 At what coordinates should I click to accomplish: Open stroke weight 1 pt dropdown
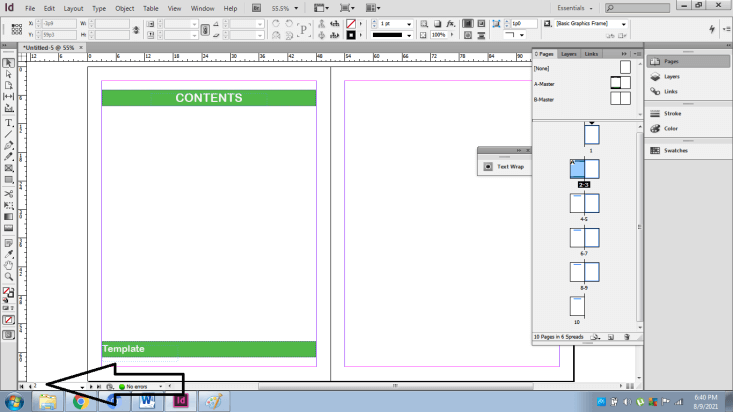(409, 24)
